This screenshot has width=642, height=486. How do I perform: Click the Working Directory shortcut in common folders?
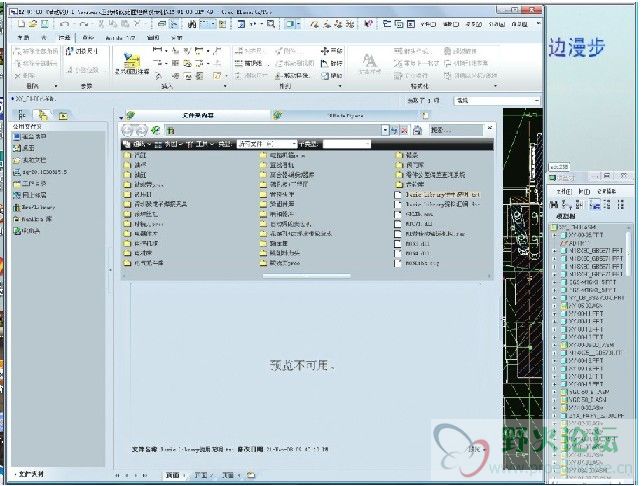[x=30, y=183]
